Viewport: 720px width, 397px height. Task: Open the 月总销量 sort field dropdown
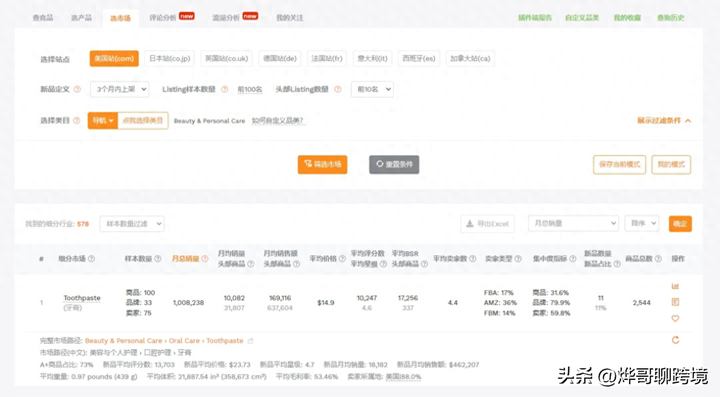573,224
